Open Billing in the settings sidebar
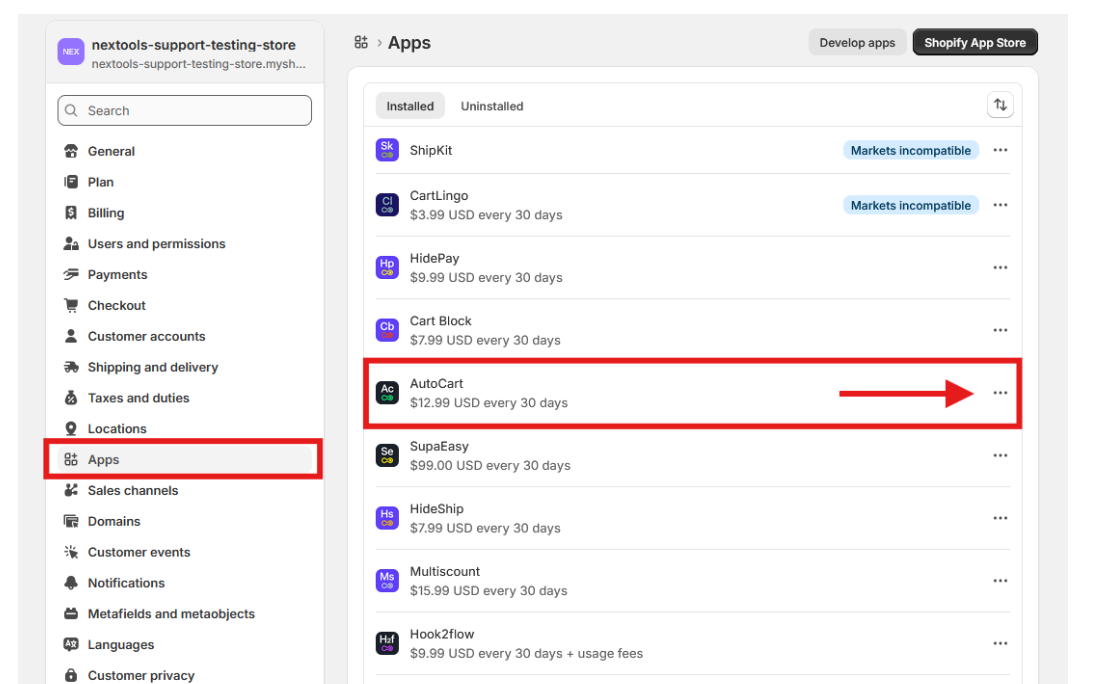Image resolution: width=1102 pixels, height=684 pixels. click(x=106, y=213)
